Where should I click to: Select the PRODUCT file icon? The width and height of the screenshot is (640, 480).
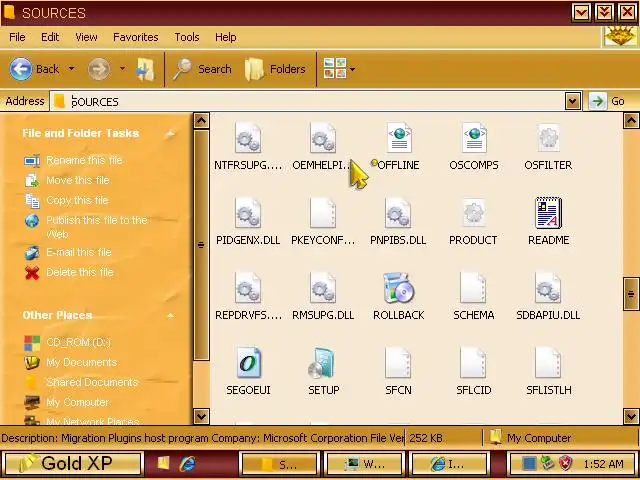(473, 213)
